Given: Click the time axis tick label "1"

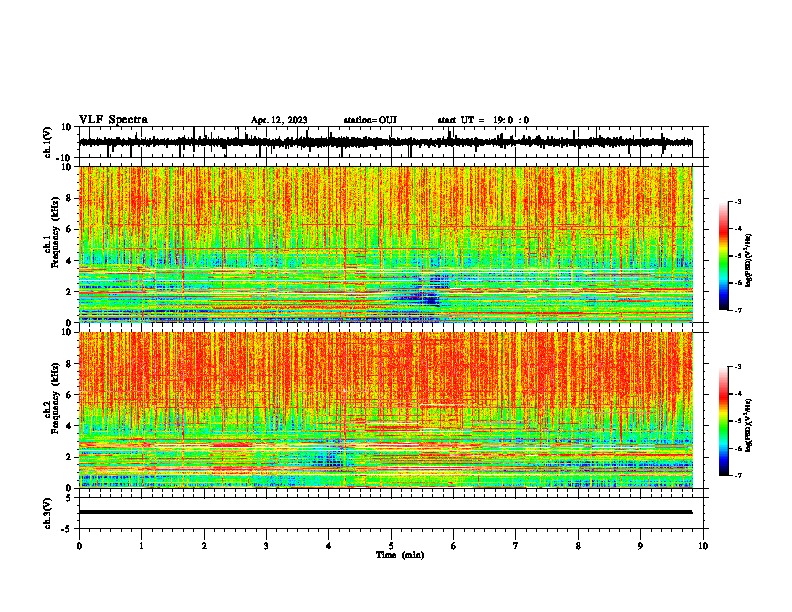Looking at the screenshot, I should (141, 546).
